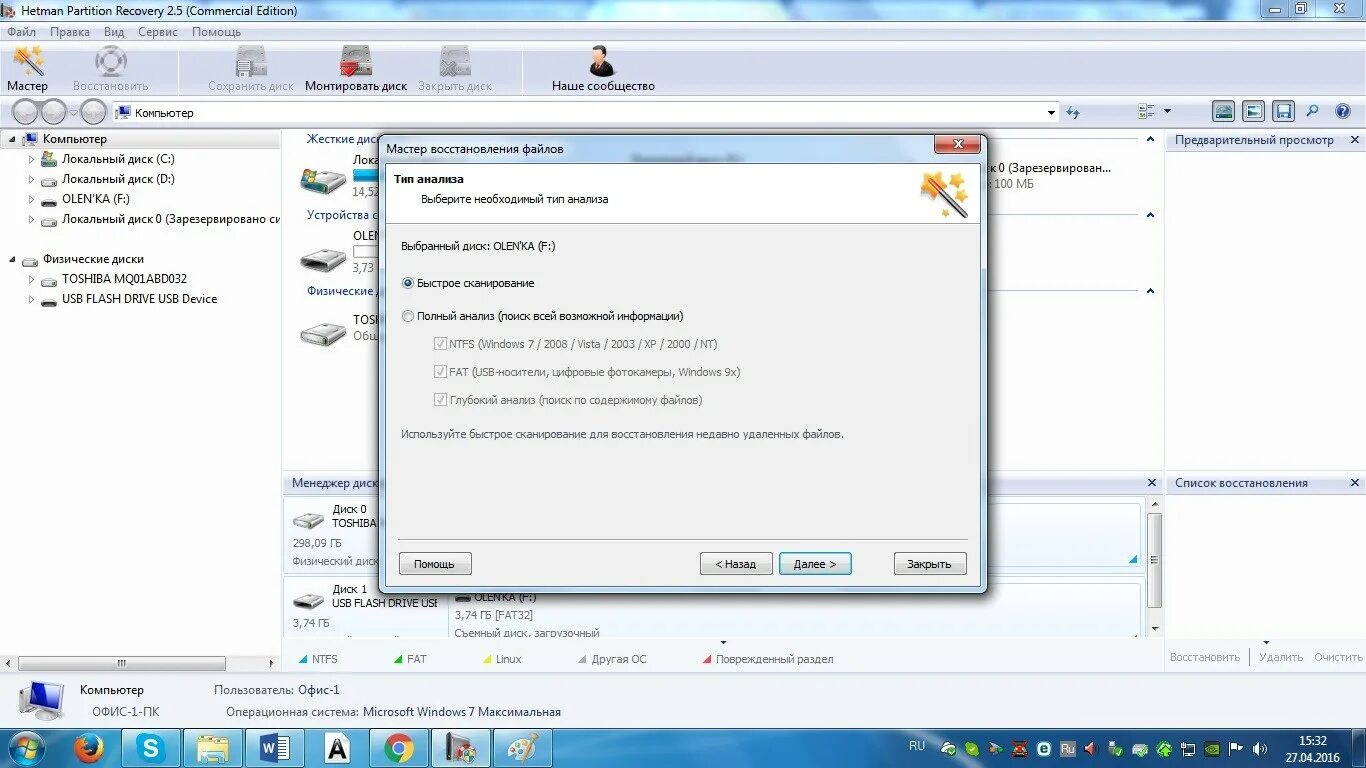This screenshot has height=768, width=1366.
Task: Toggle the recovery list floppy icon
Action: 1284,112
